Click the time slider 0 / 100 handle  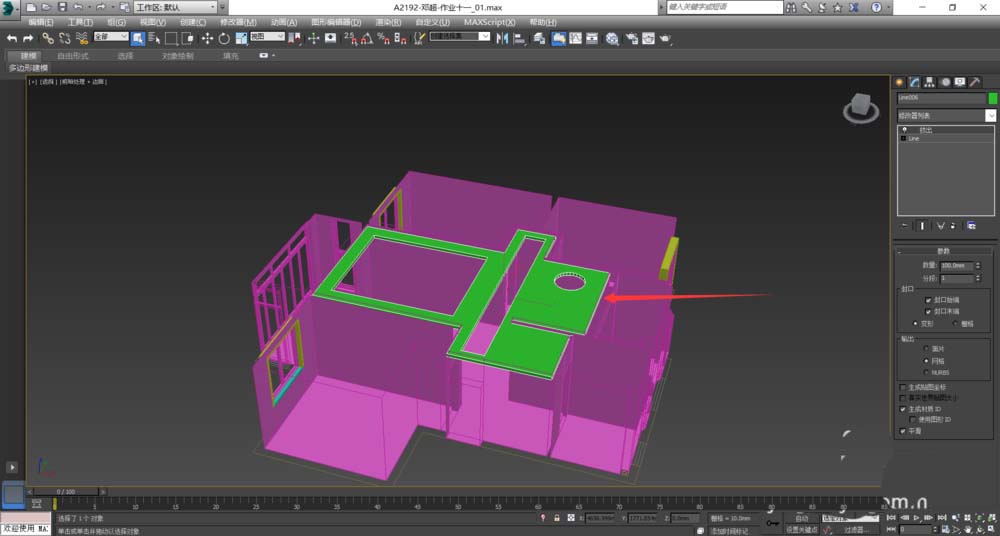66,491
